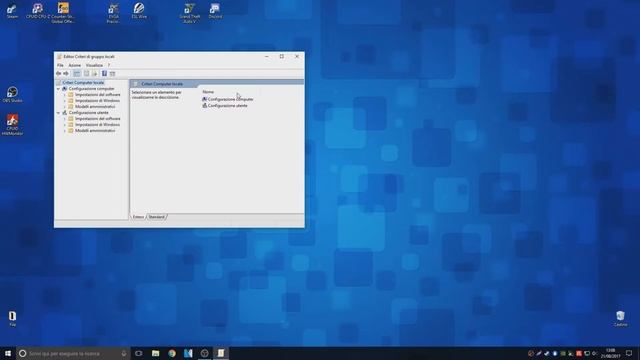Click the CPUID HWMonitor desktop icon

[x=12, y=125]
